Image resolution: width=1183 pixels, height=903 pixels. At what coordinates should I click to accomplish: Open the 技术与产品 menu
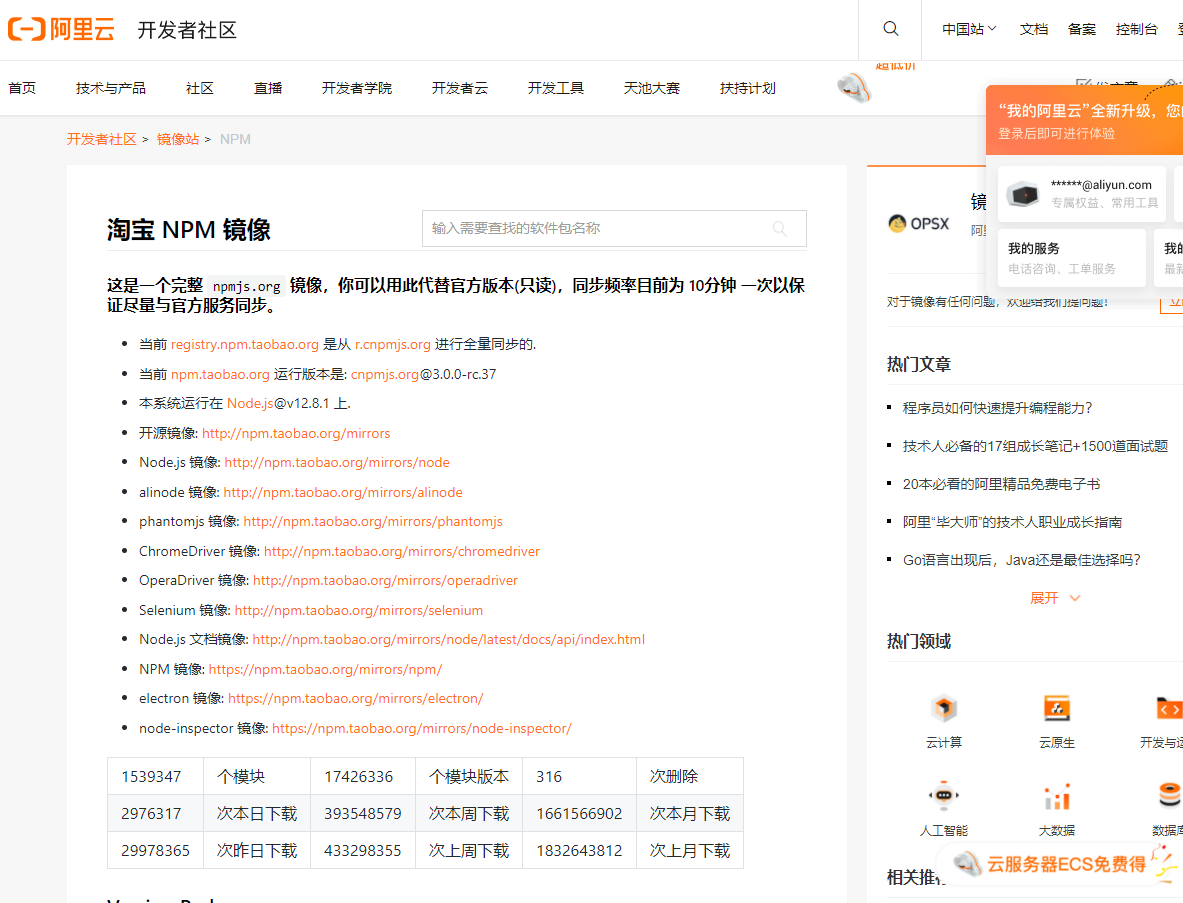tap(111, 88)
